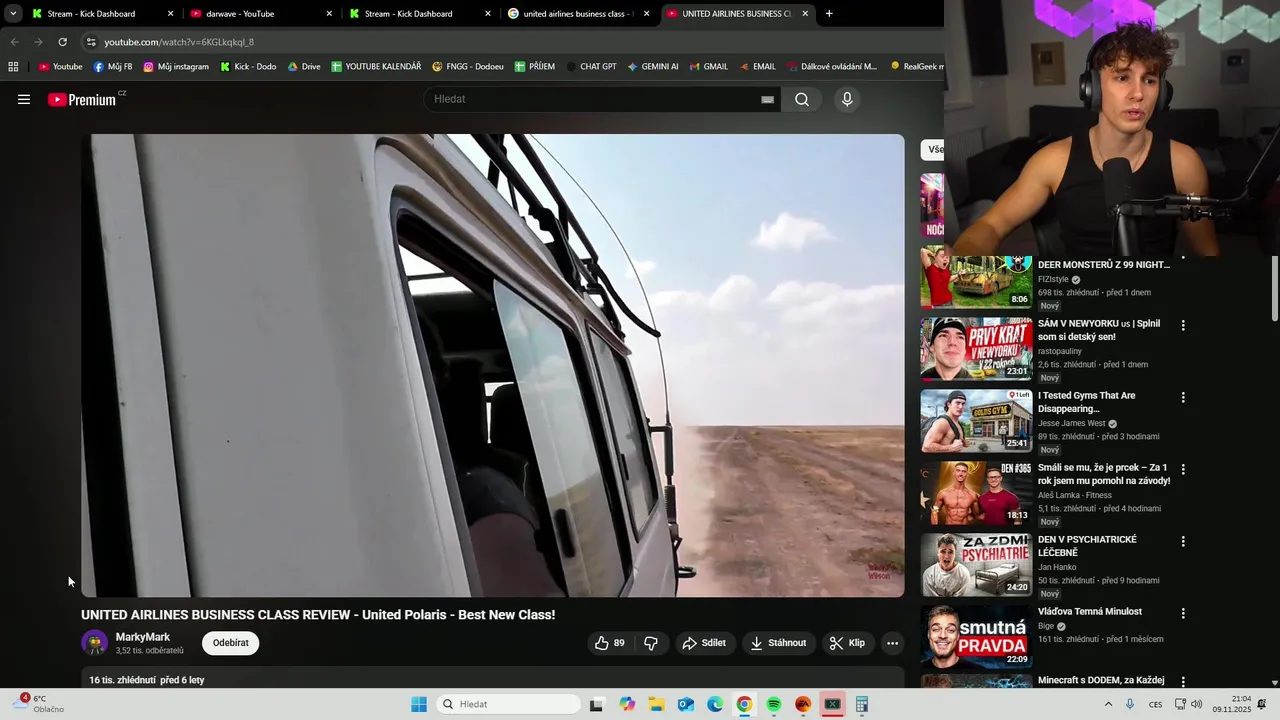Open the GEMINI AI bookmark
Viewport: 1280px width, 720px height.
(x=653, y=67)
